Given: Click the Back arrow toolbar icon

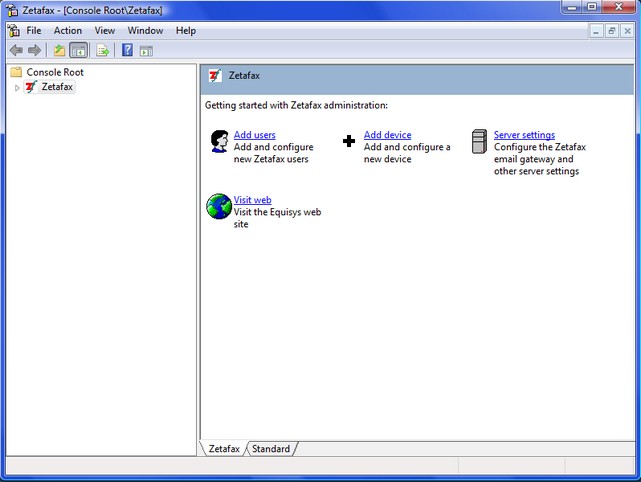Looking at the screenshot, I should point(16,50).
